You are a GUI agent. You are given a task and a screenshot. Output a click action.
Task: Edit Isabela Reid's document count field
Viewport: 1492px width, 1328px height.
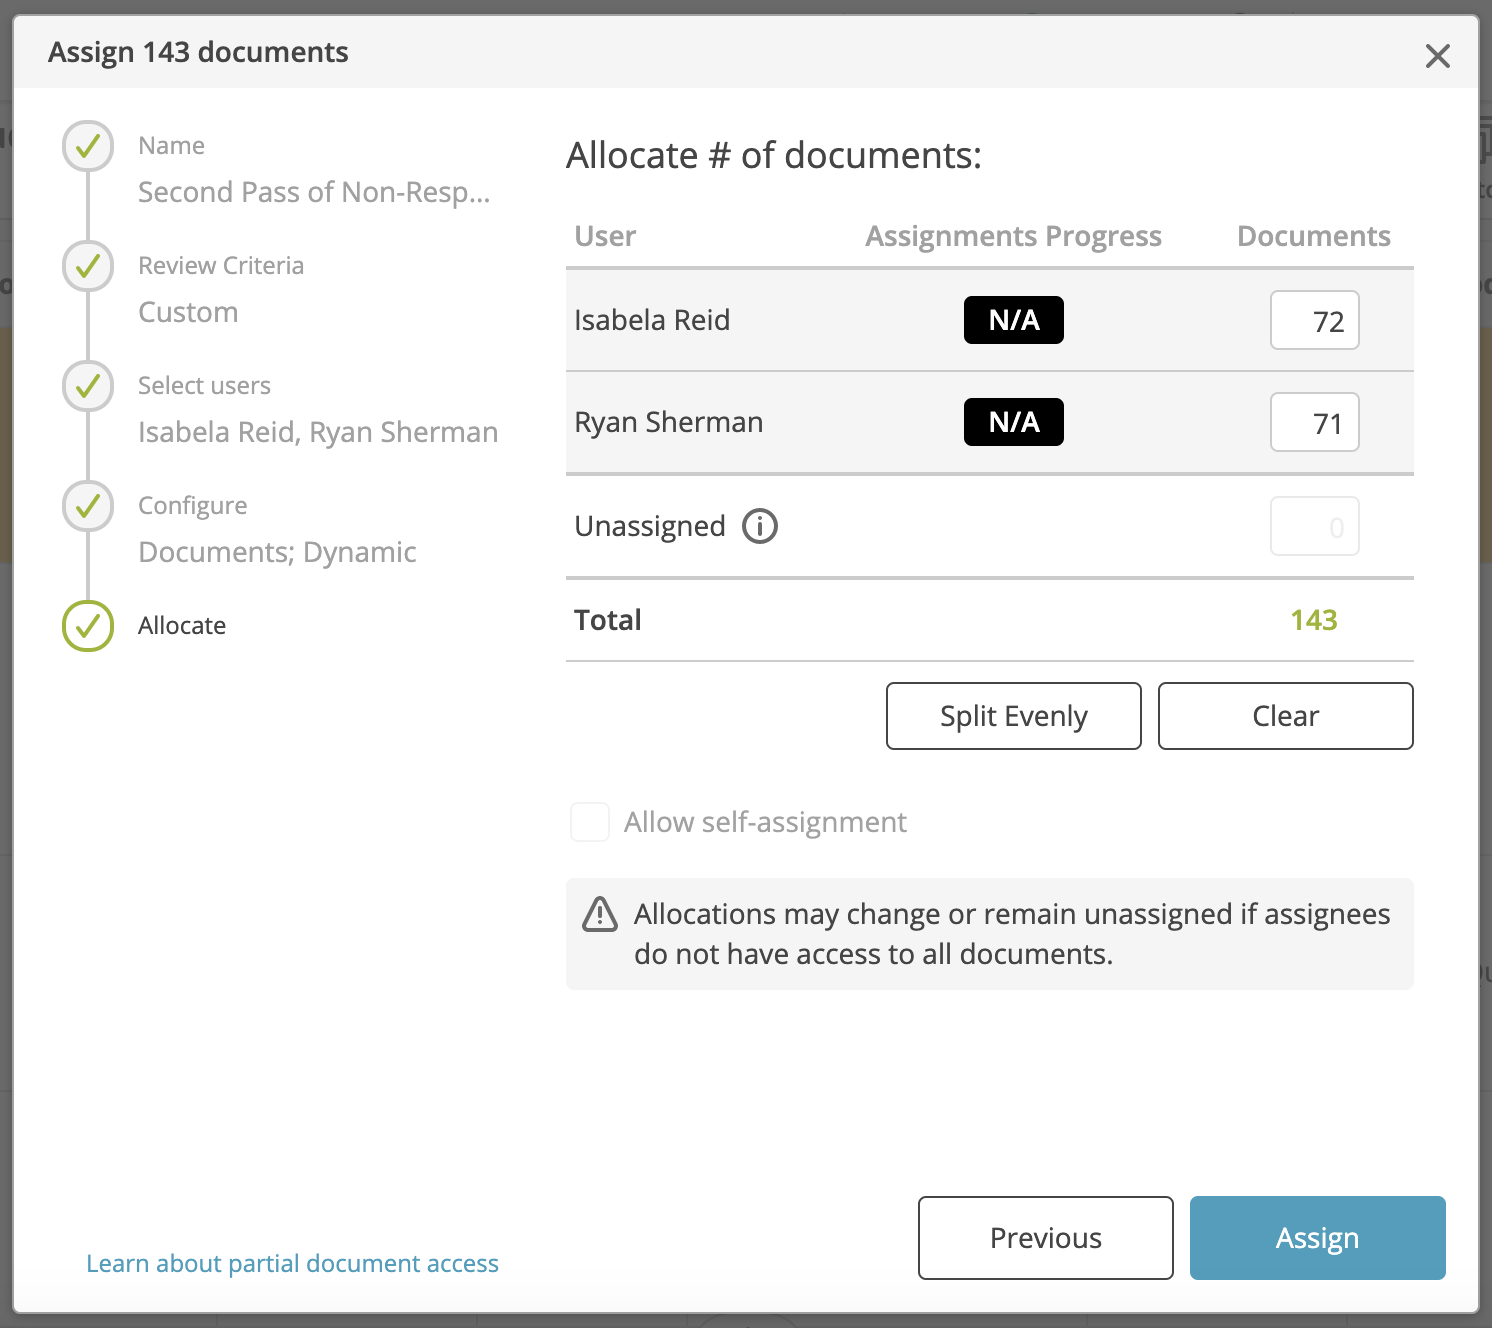1314,320
